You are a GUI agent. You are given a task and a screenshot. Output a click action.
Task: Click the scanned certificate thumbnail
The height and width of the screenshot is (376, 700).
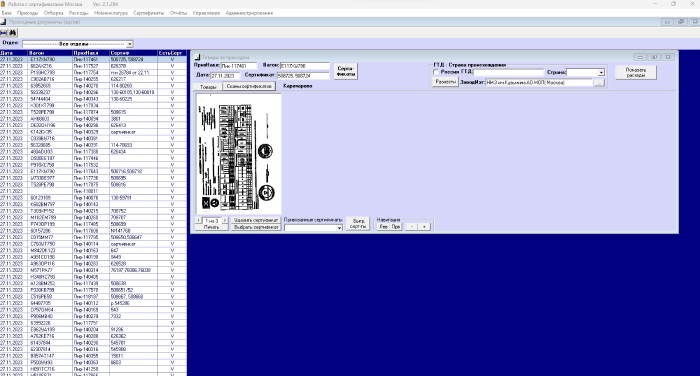[238, 154]
